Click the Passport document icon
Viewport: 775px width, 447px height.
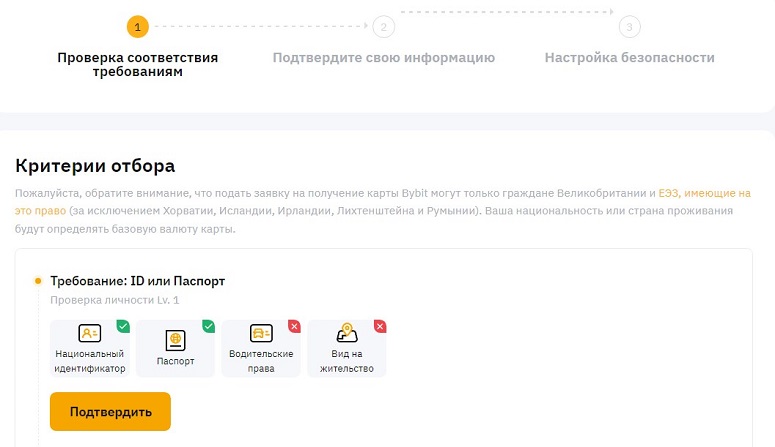click(x=175, y=341)
